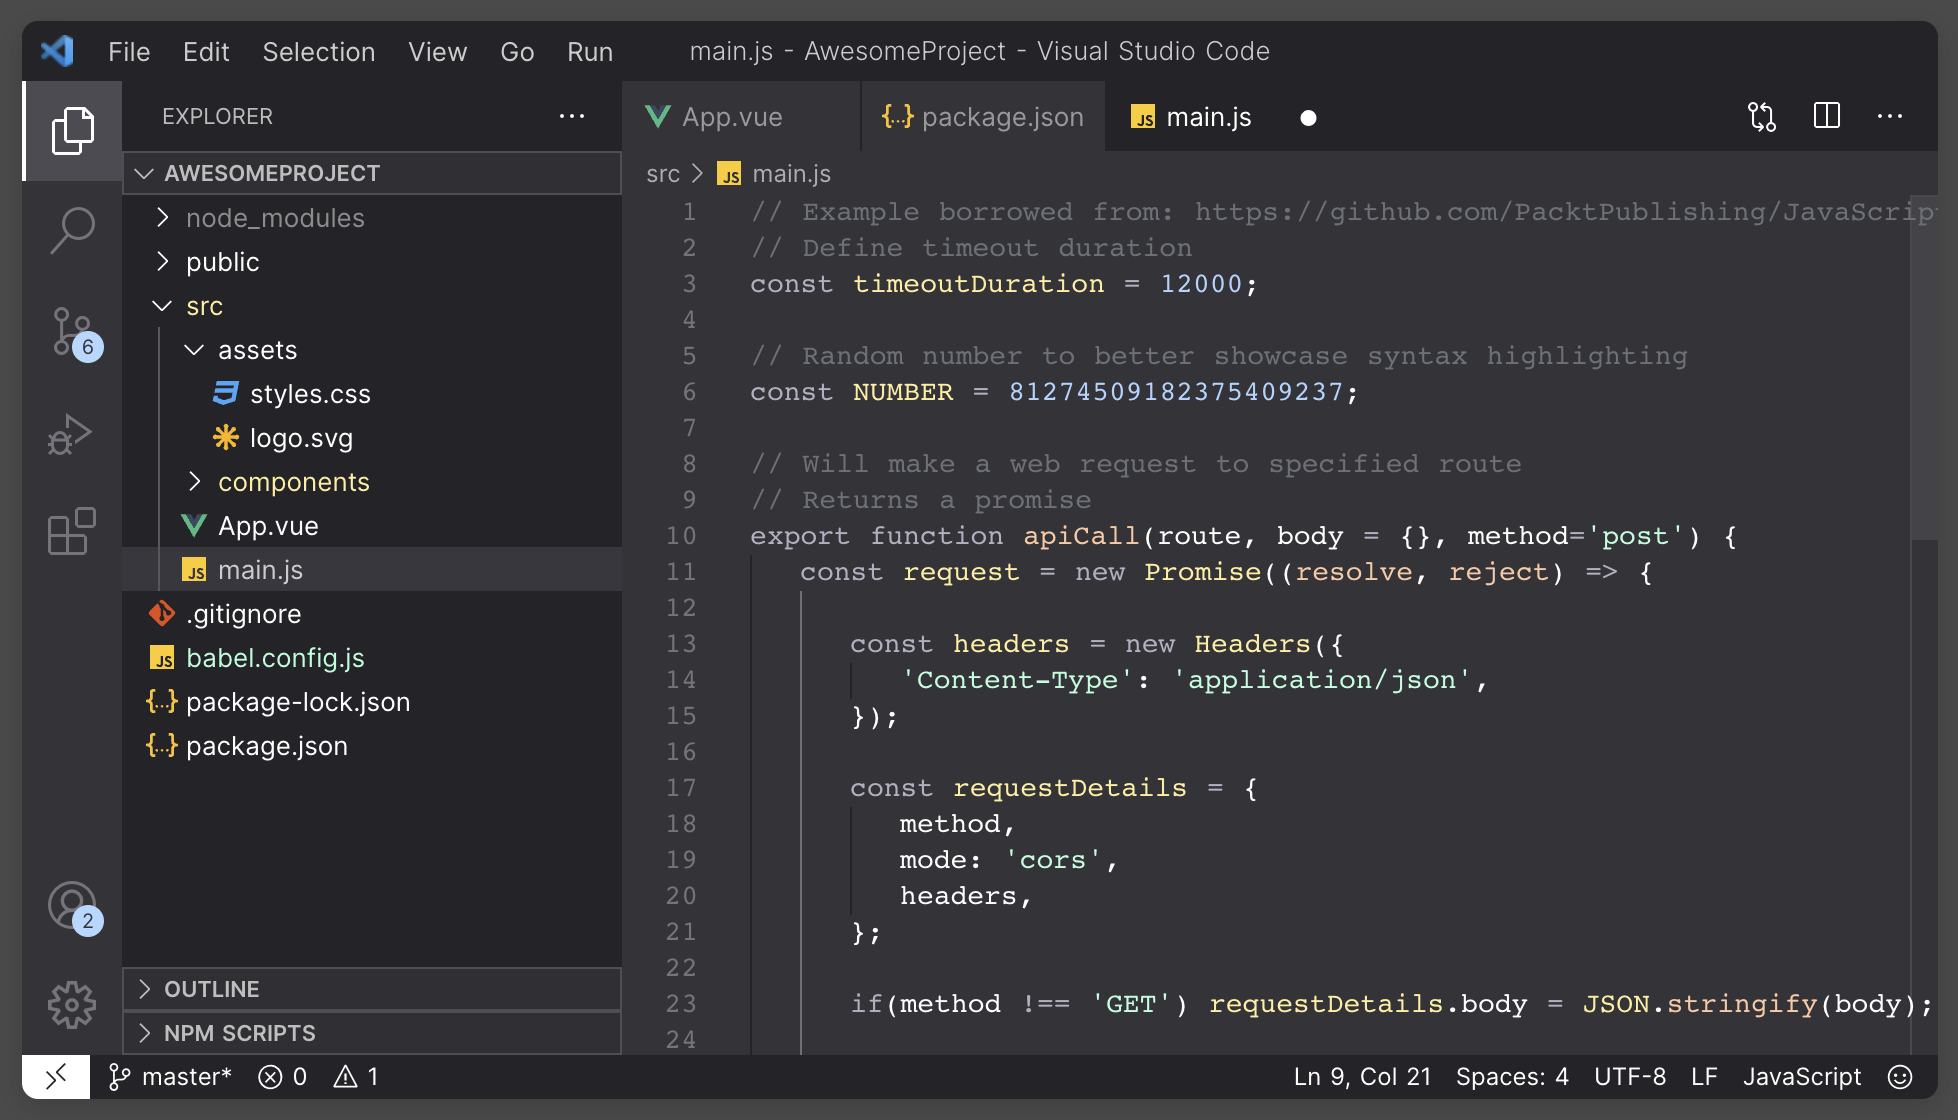
Task: Click the feedback smiley icon
Action: (x=1900, y=1077)
